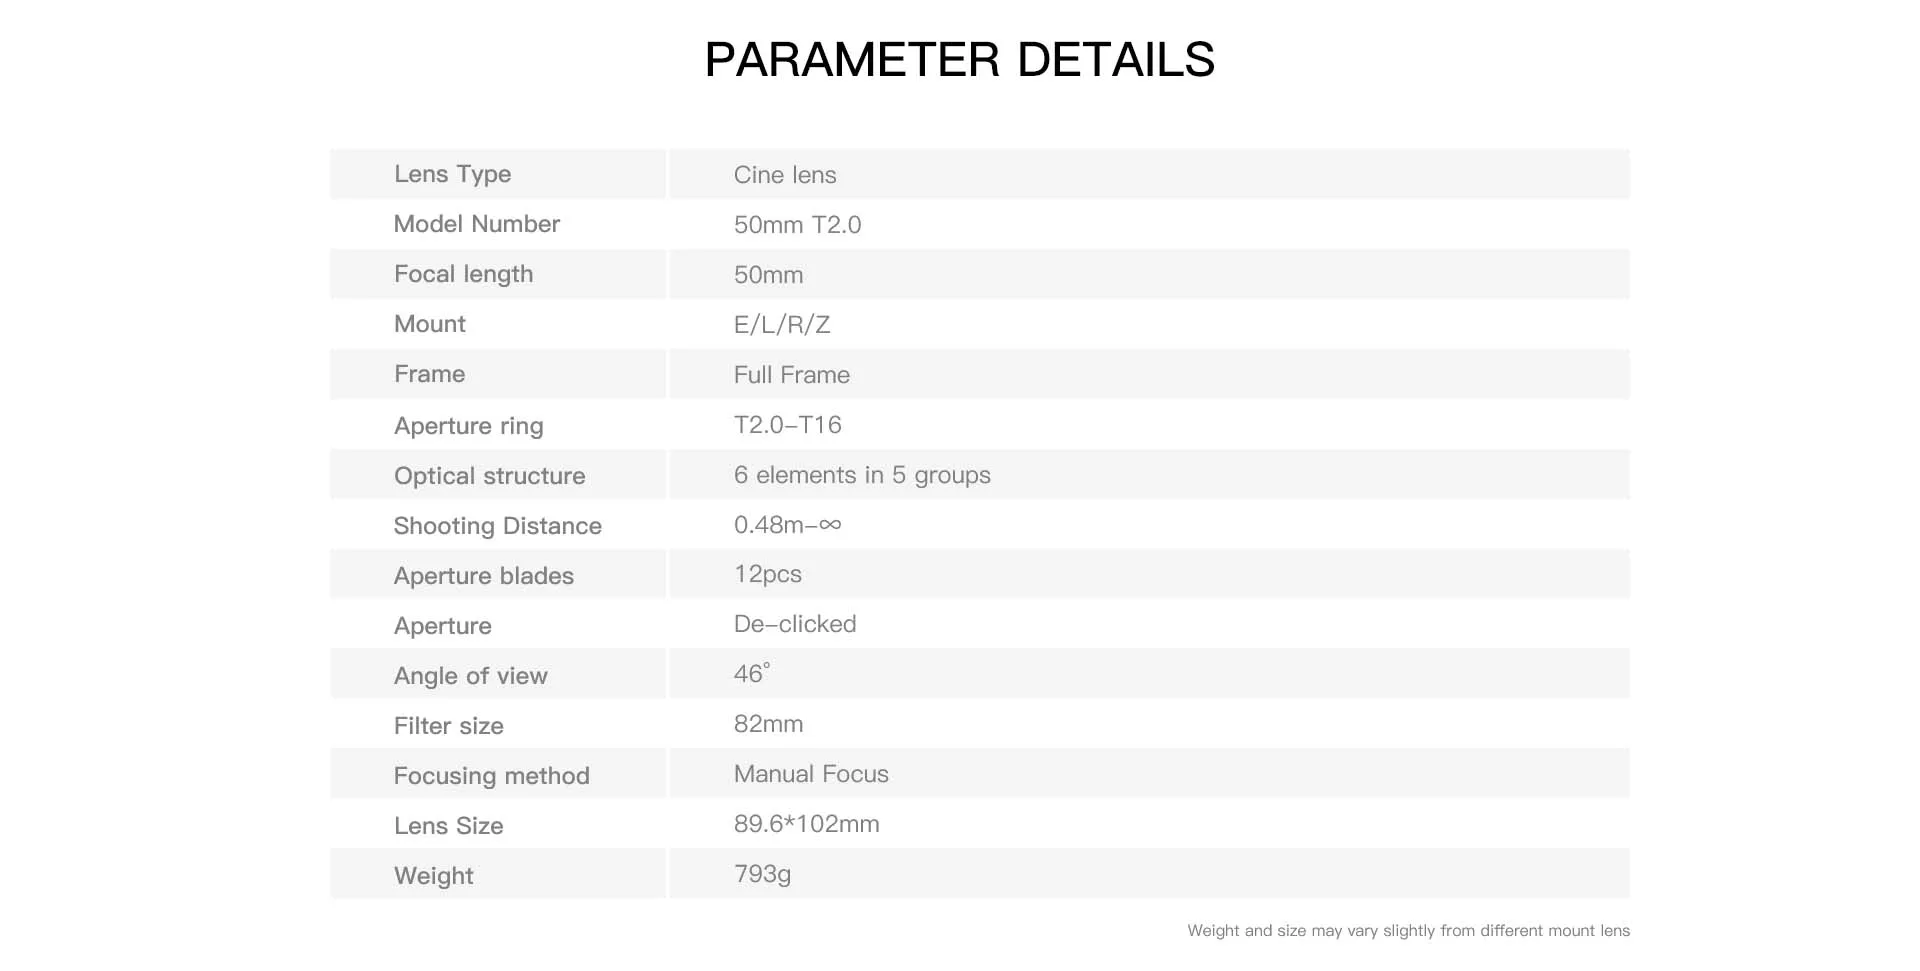
Task: Click the Shooting Distance label
Action: pos(497,526)
